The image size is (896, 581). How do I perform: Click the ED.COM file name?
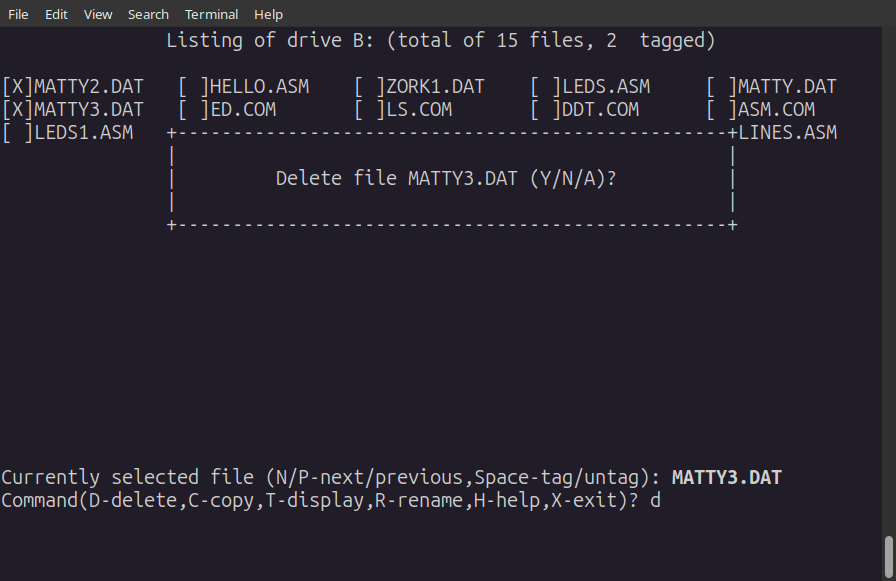[243, 110]
